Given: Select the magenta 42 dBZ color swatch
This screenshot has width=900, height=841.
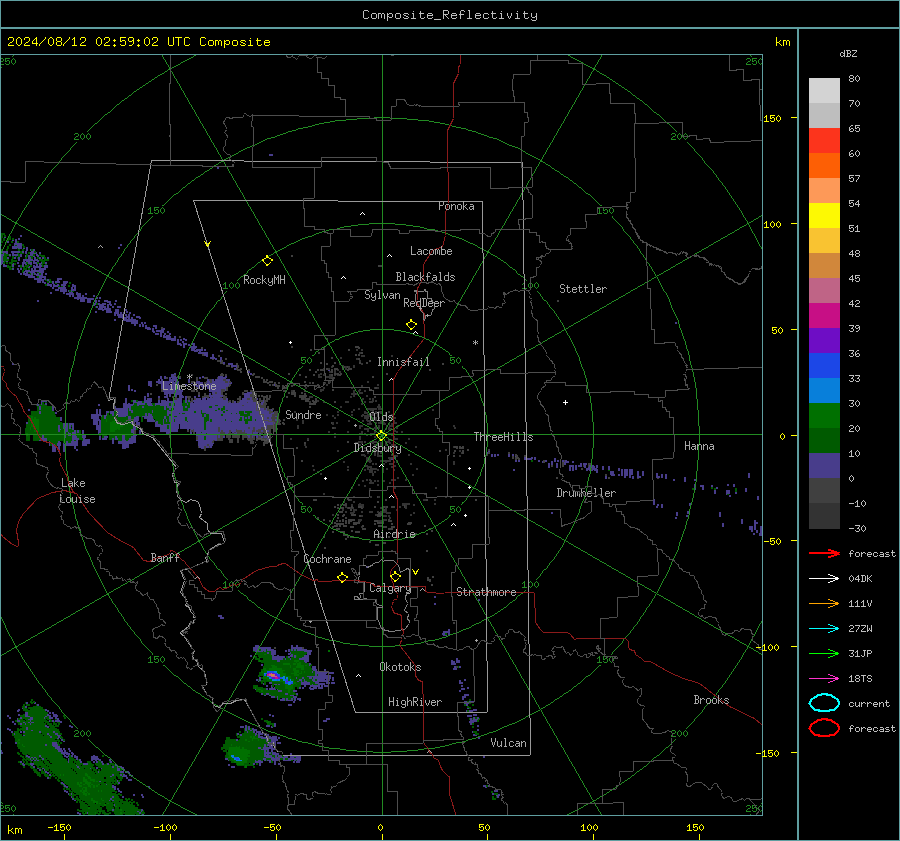Looking at the screenshot, I should click(x=824, y=315).
